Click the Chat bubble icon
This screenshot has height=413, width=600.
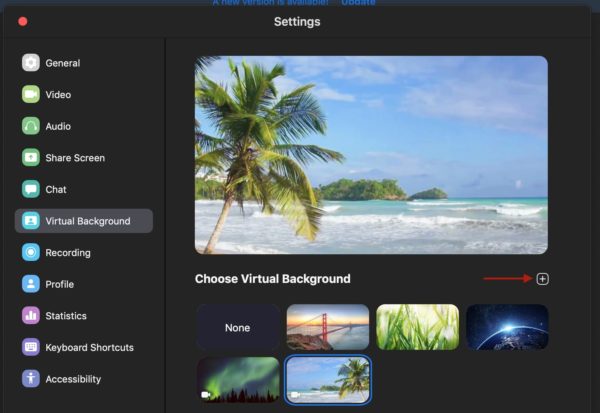[31, 189]
